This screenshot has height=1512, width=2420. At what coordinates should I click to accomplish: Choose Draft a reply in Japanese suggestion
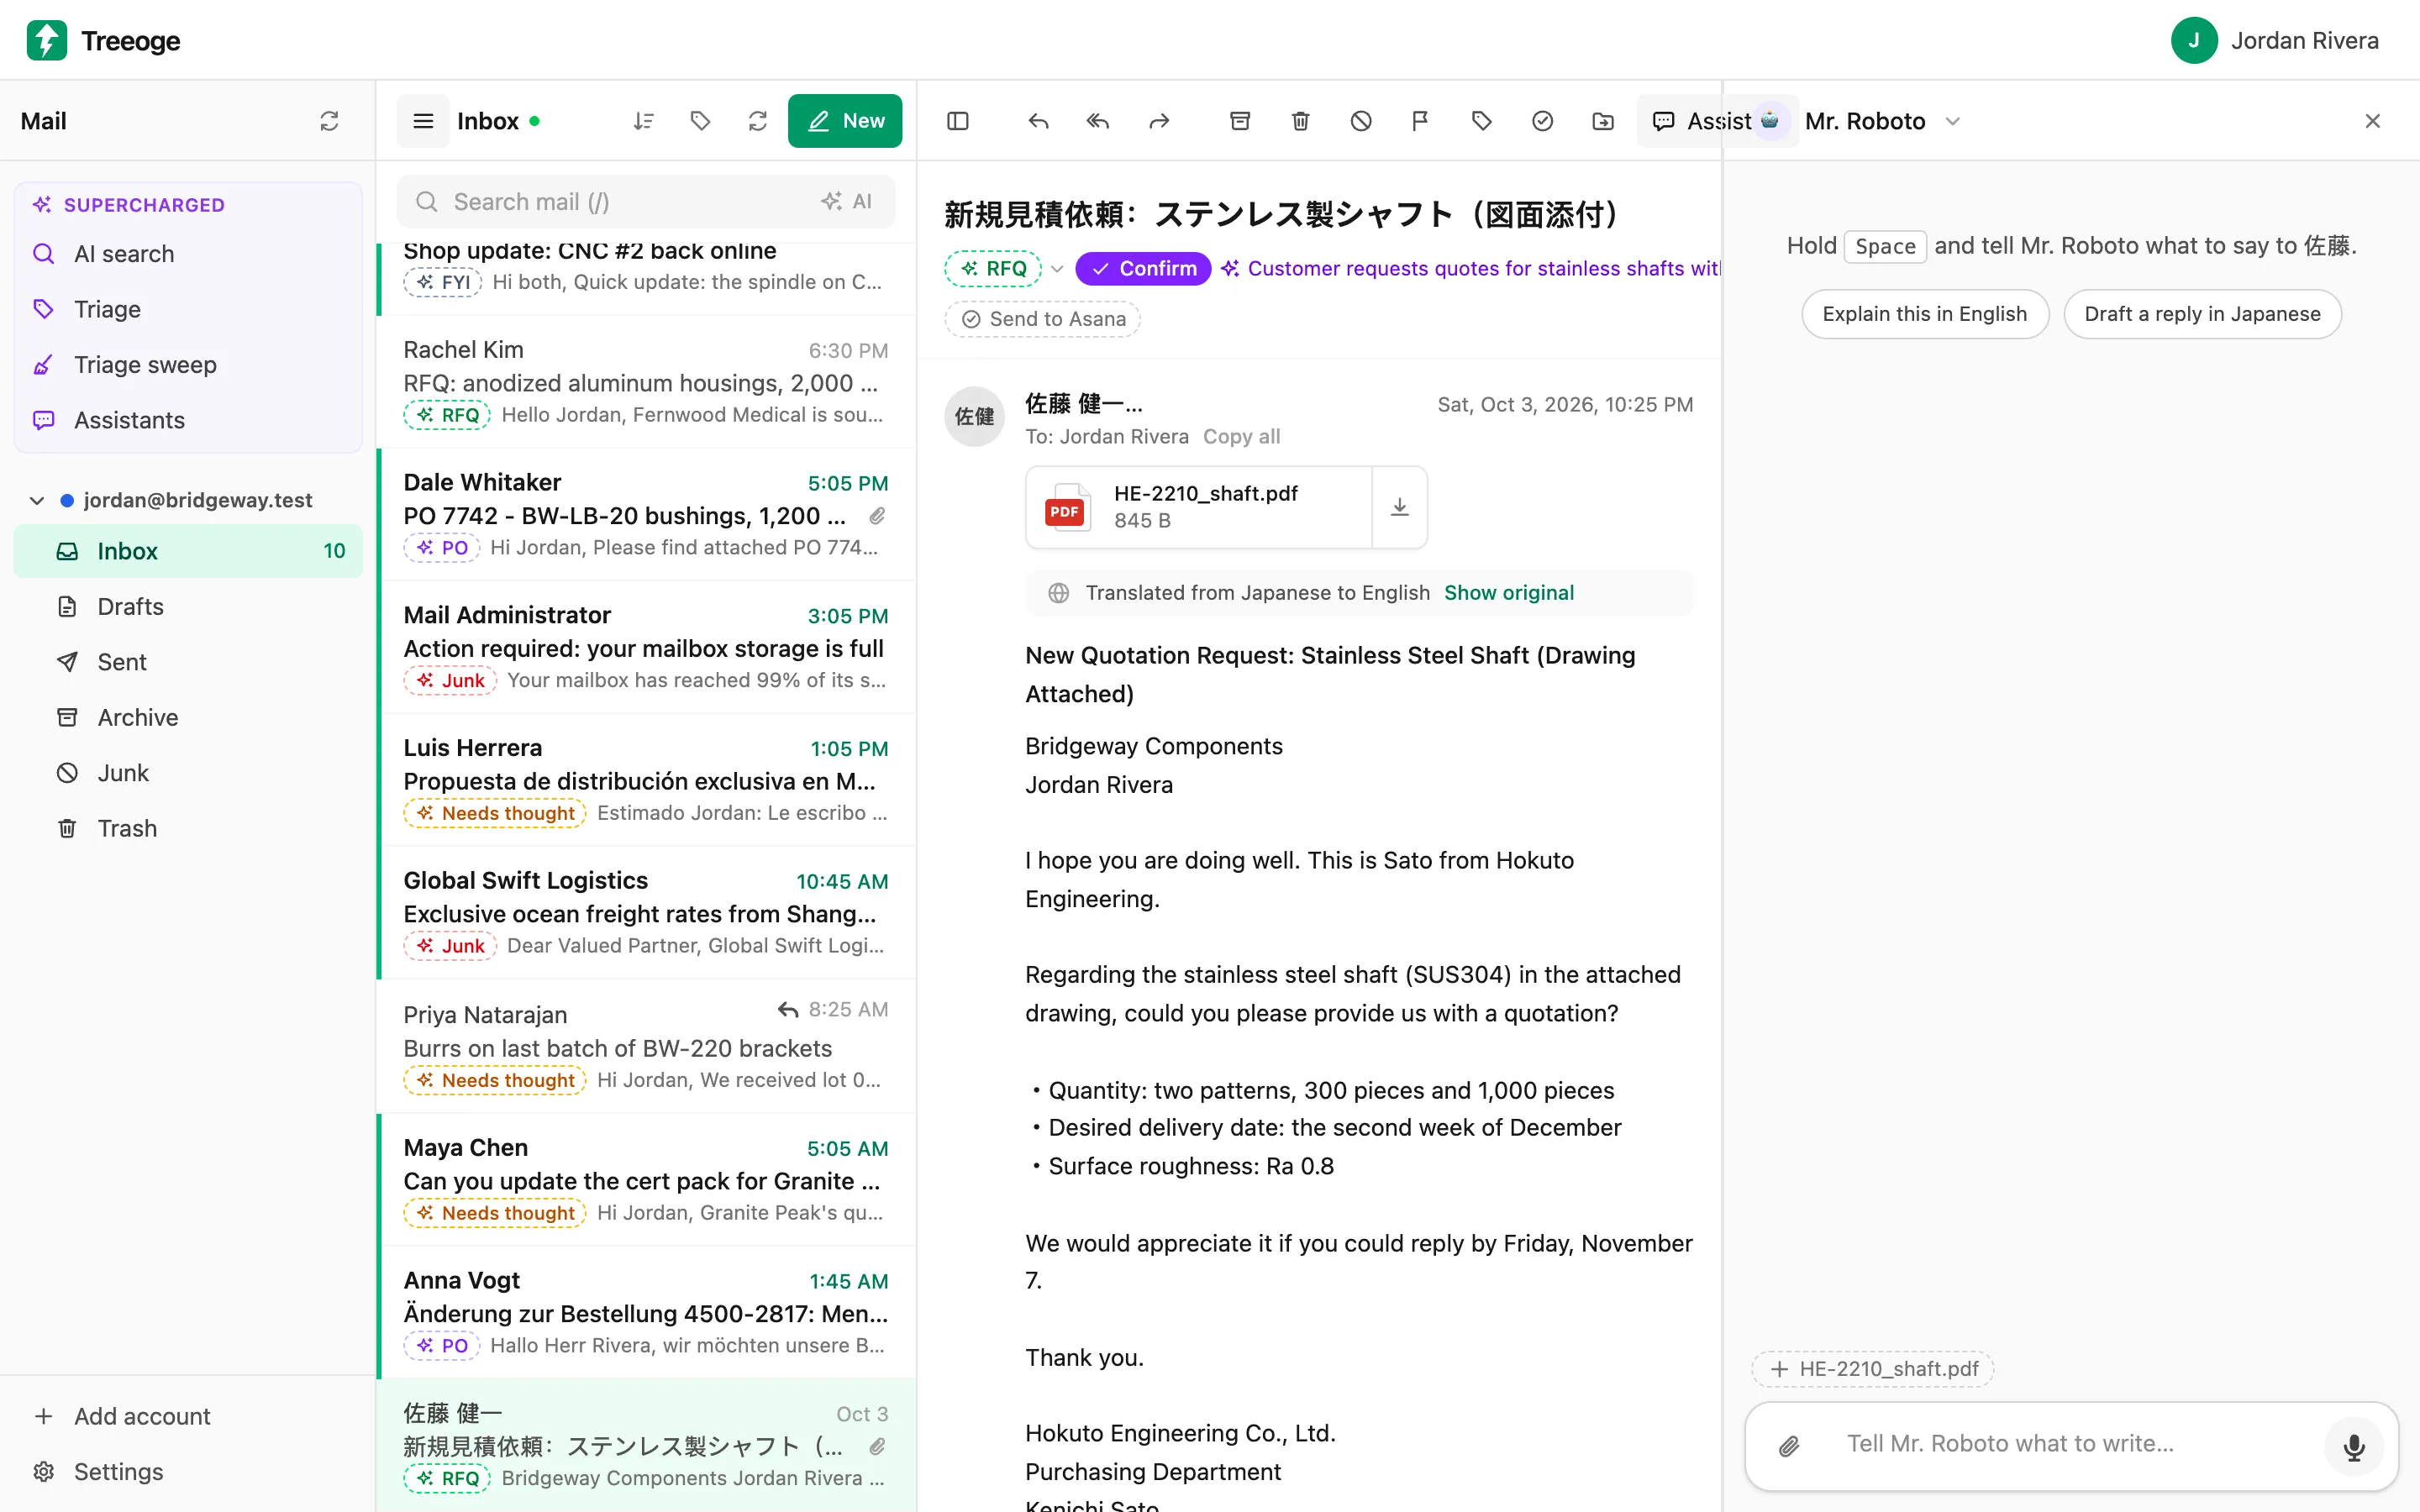[2202, 314]
